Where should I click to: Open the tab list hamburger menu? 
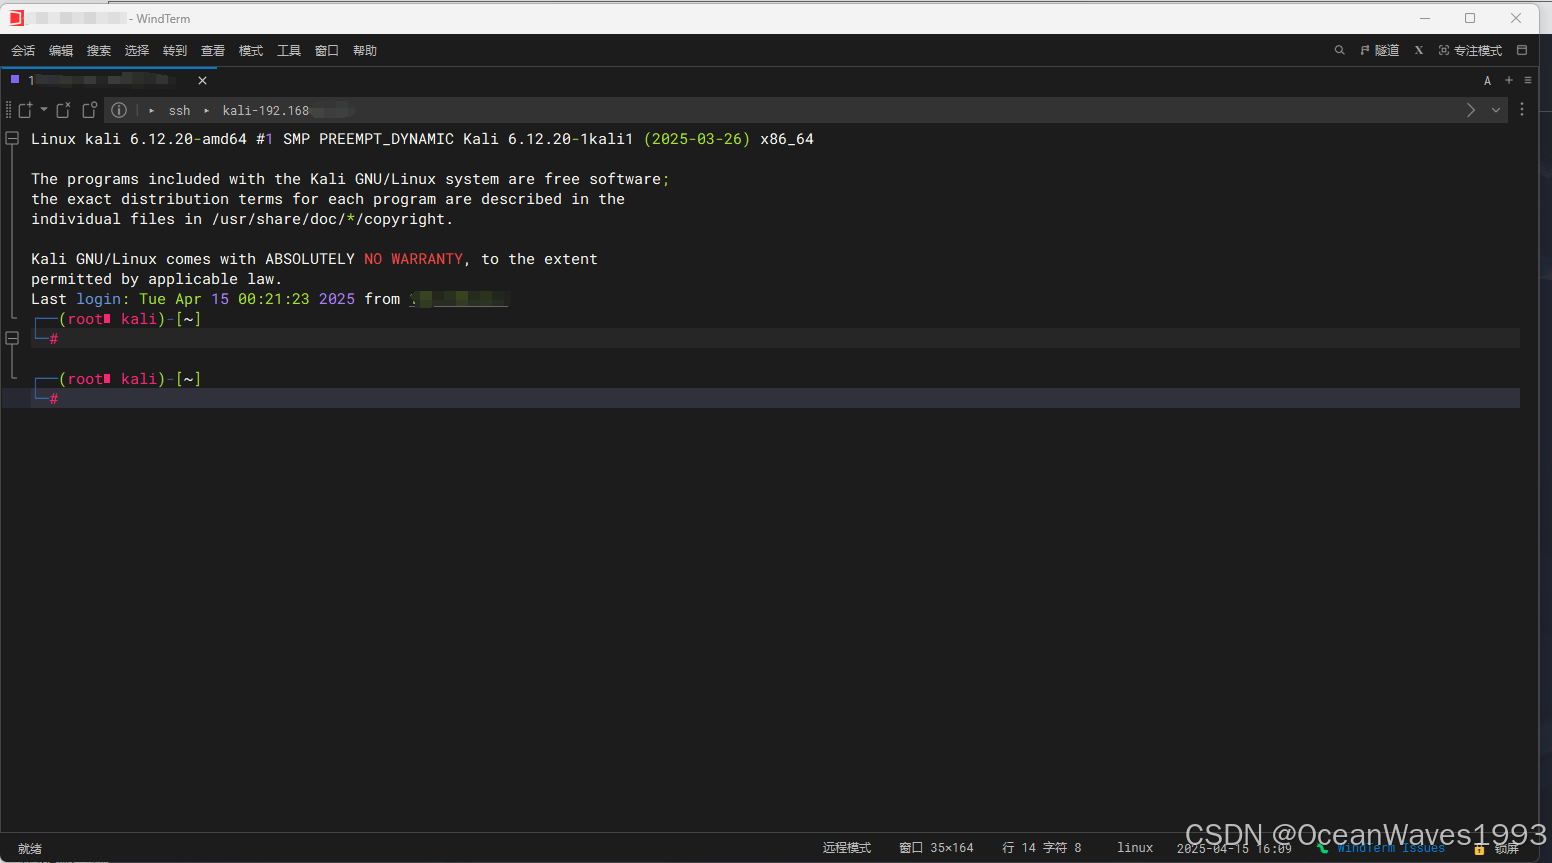(x=1527, y=80)
